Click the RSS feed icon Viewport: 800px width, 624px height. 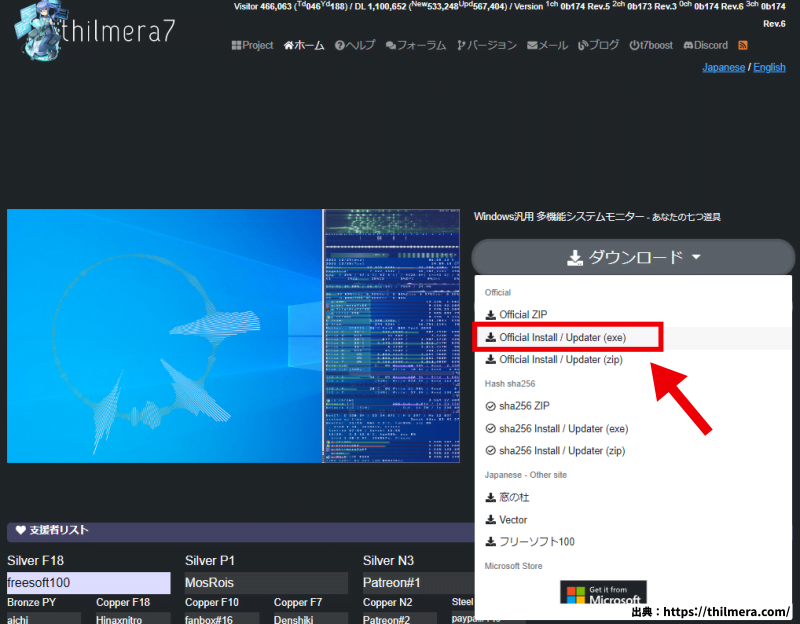pyautogui.click(x=744, y=46)
